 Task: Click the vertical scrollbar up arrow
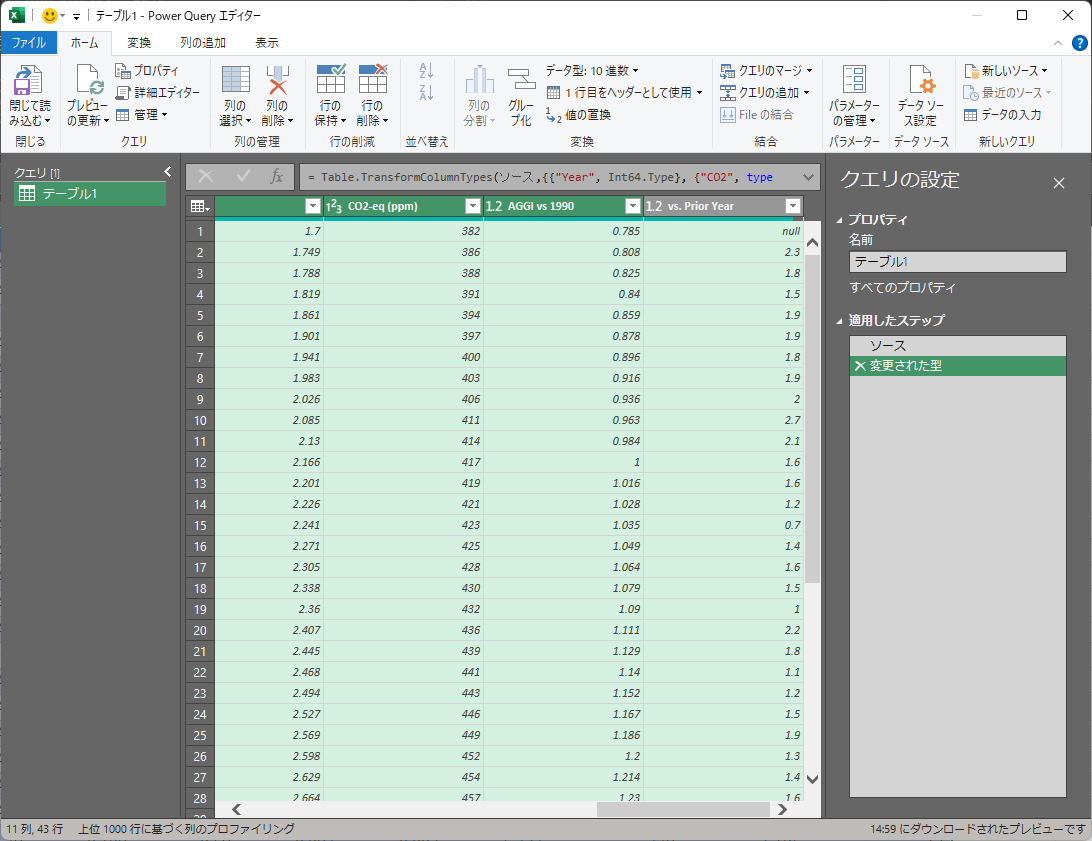(812, 243)
